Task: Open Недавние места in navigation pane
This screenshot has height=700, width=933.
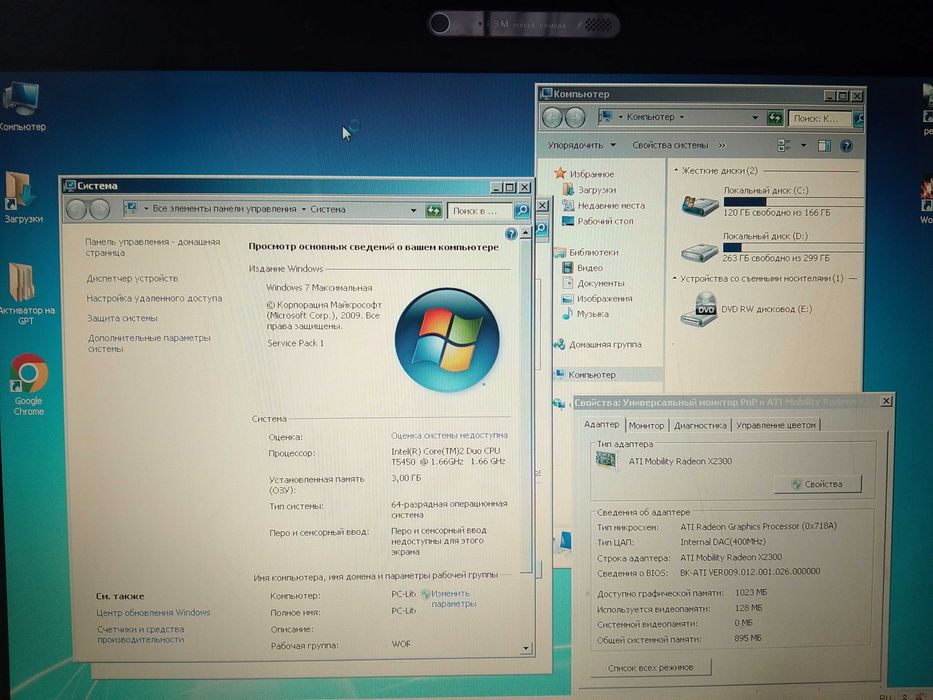Action: click(x=603, y=205)
